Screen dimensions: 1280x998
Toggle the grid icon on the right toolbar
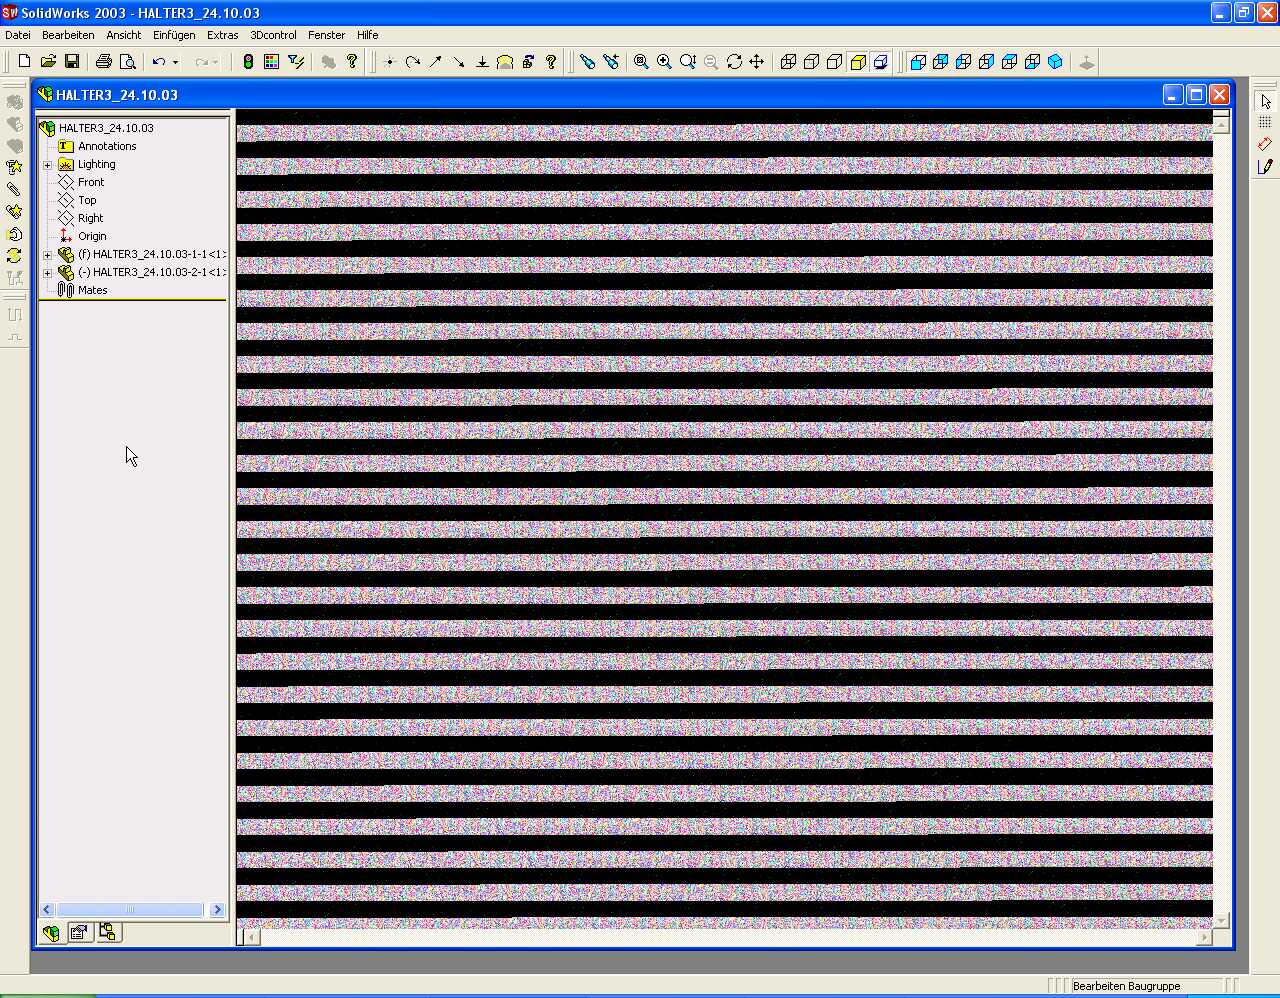coord(1265,123)
